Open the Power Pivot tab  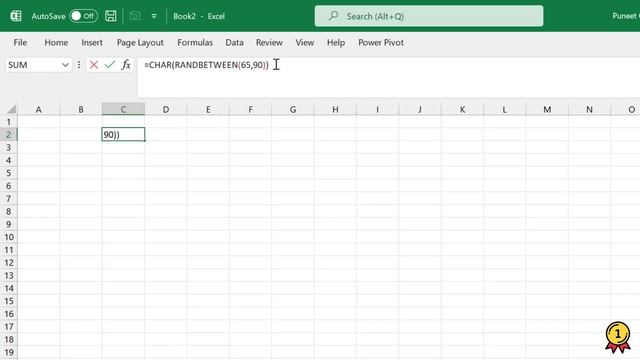381,42
